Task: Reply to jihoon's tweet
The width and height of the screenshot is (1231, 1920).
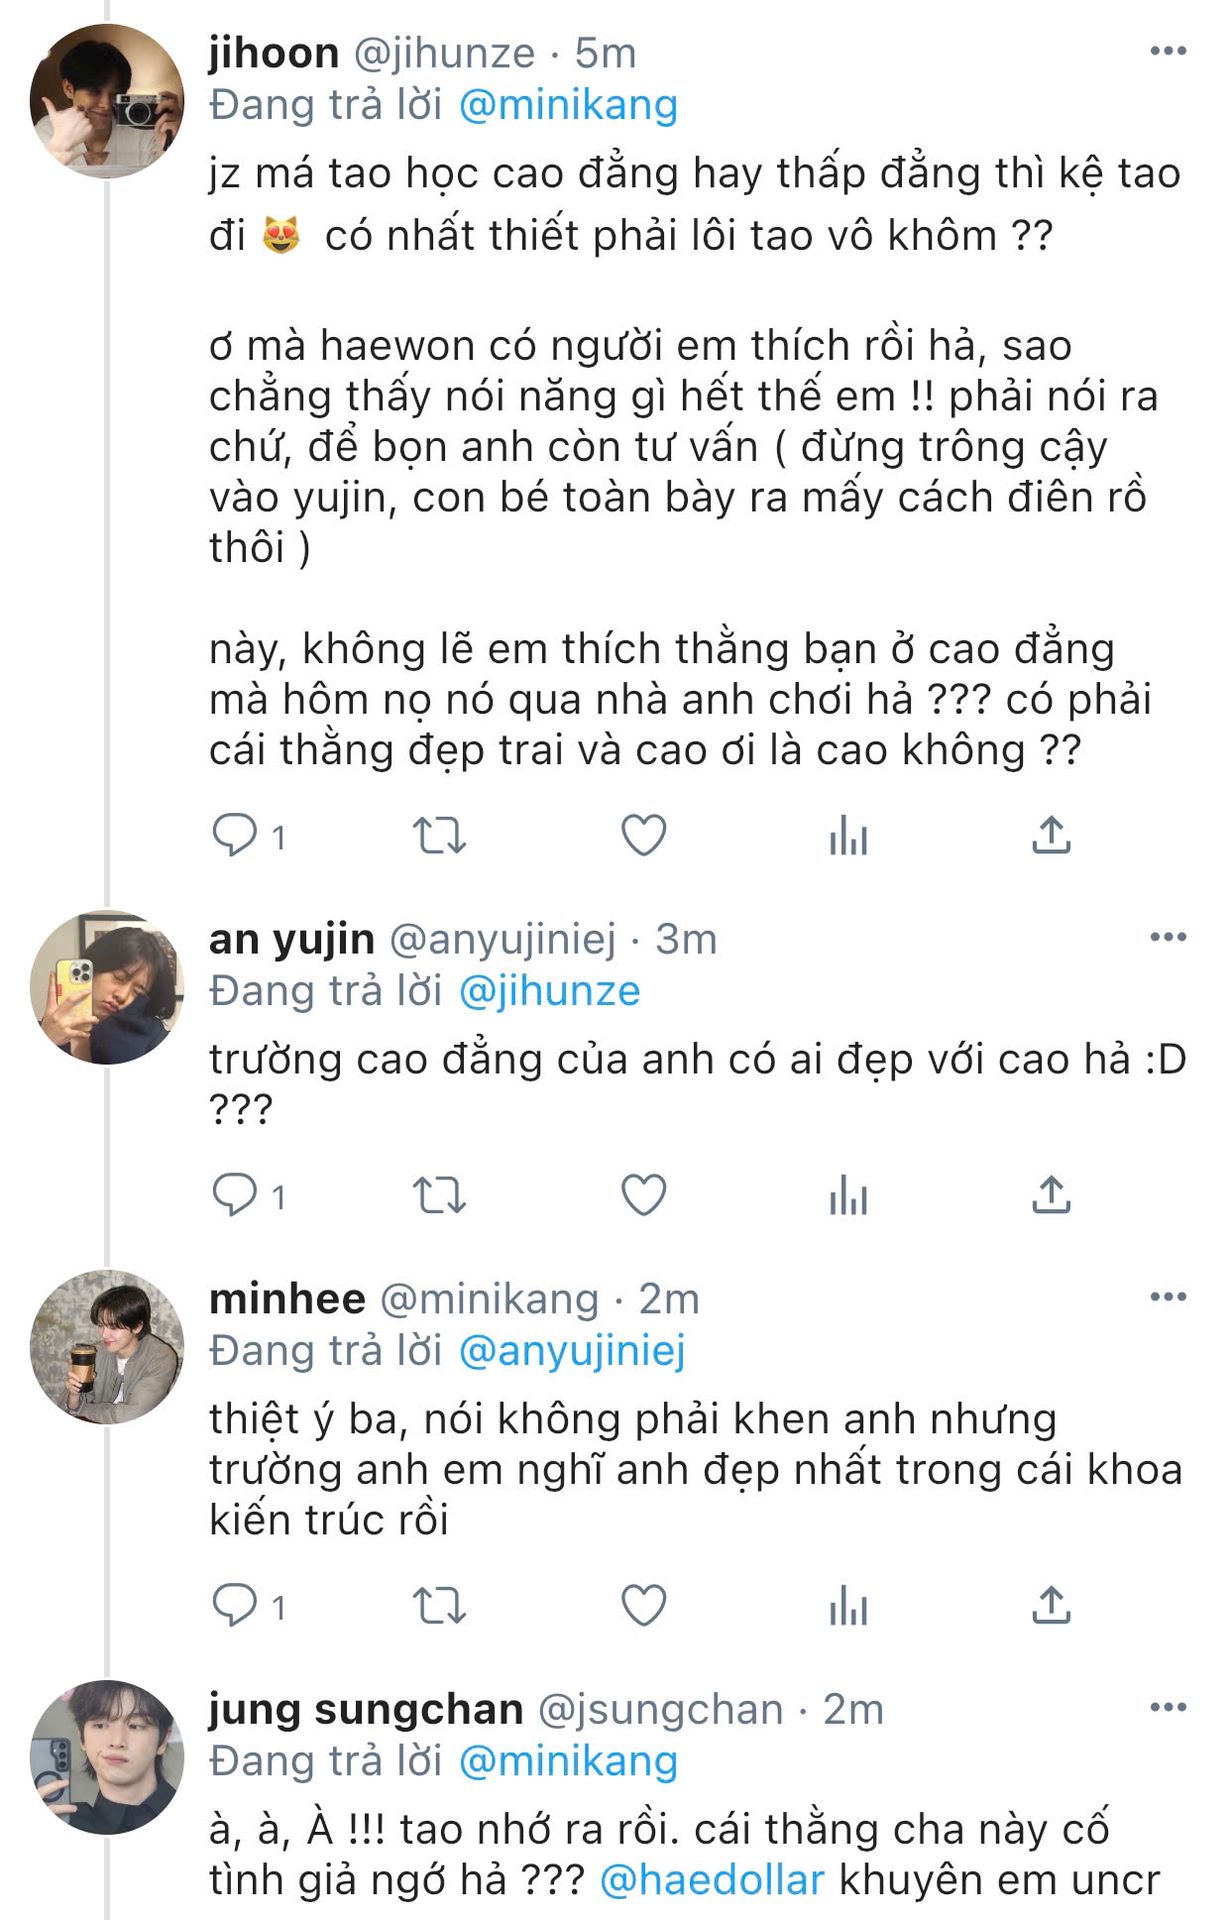Action: coord(235,835)
